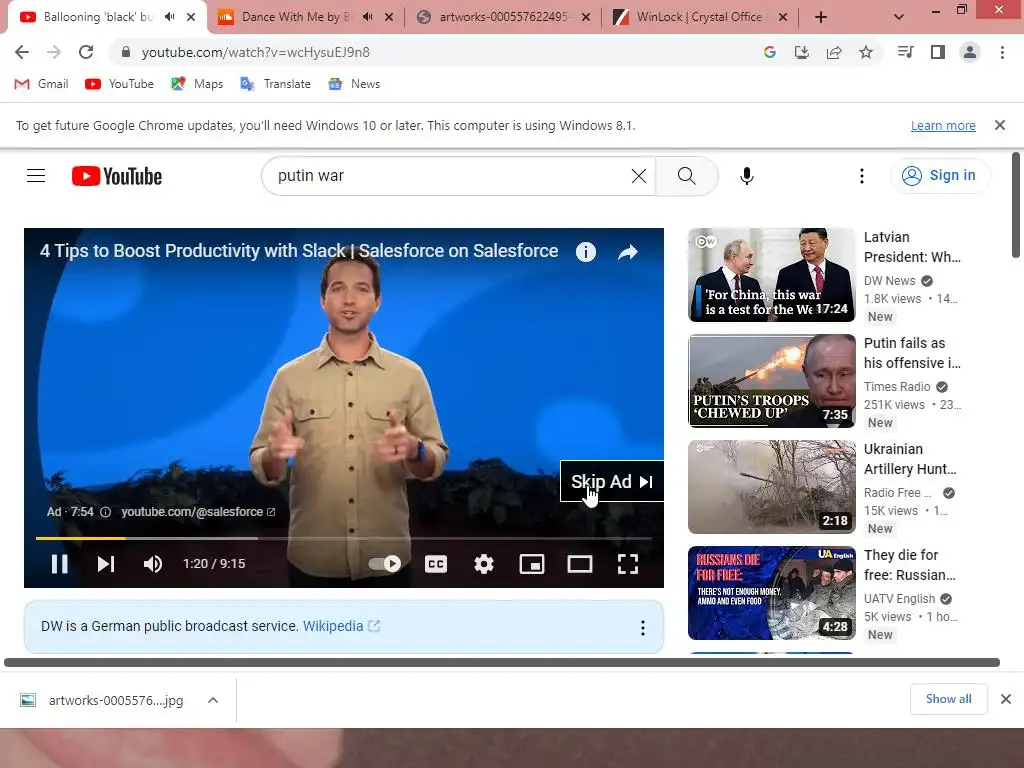Open a new browser tab

[821, 18]
